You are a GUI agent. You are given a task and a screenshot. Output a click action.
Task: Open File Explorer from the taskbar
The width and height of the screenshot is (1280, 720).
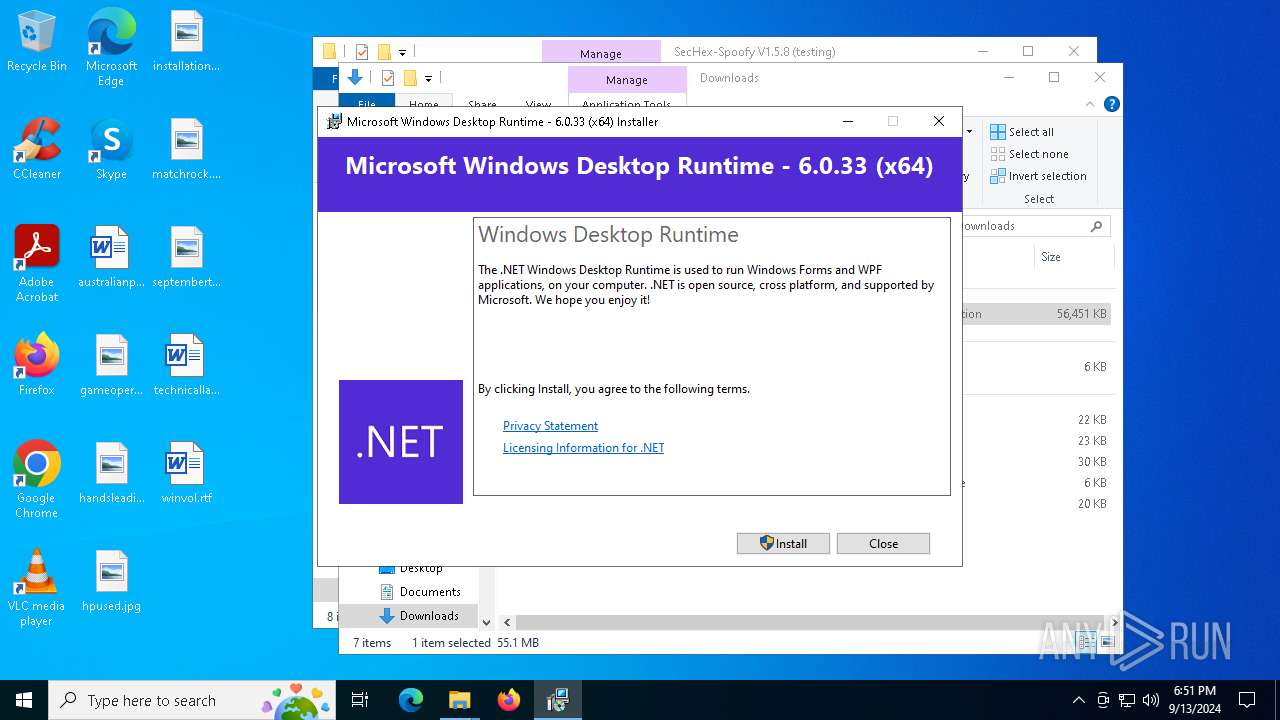459,700
